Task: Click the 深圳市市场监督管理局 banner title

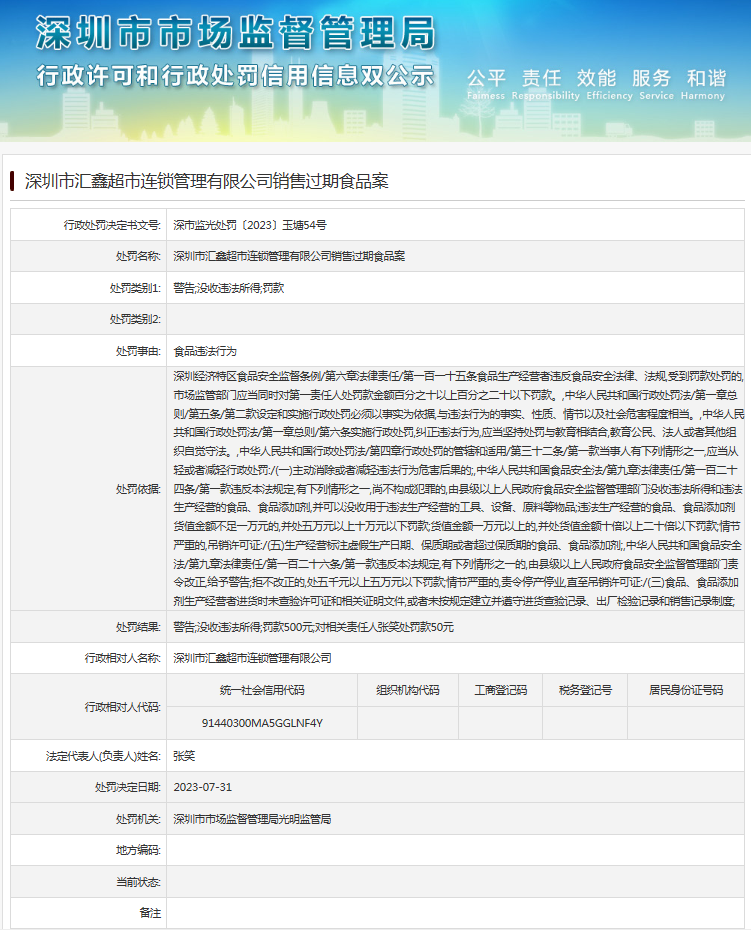Action: (x=236, y=33)
